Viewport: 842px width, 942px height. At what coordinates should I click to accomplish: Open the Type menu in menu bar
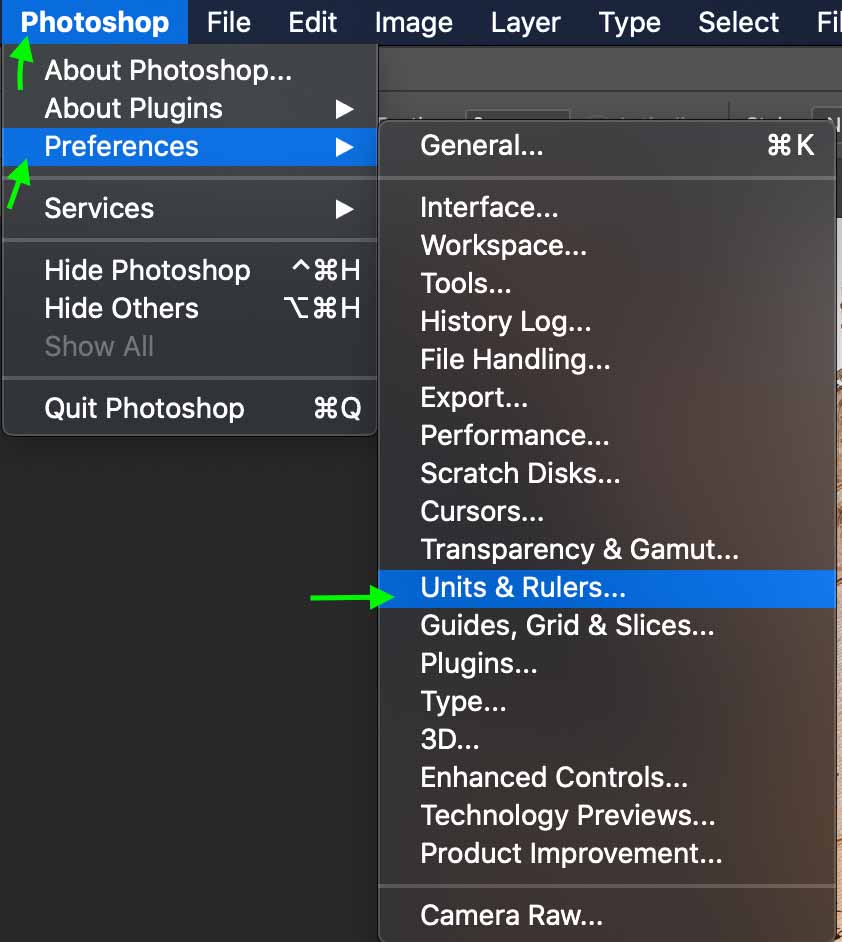pyautogui.click(x=629, y=23)
